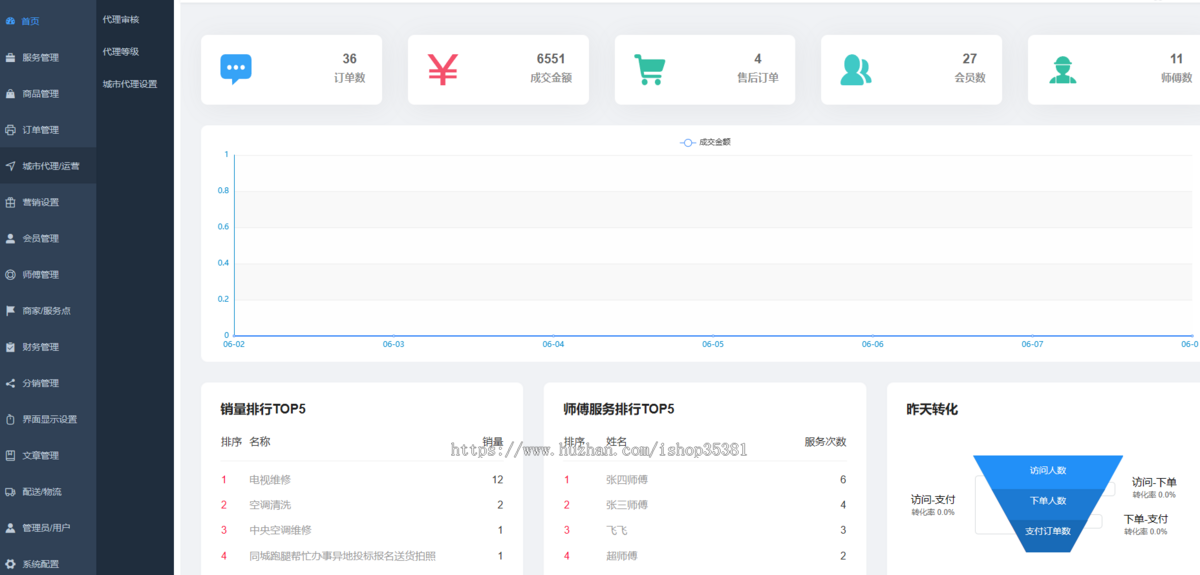The image size is (1200, 575).
Task: Click 飞飞 in service ranking
Action: point(616,530)
